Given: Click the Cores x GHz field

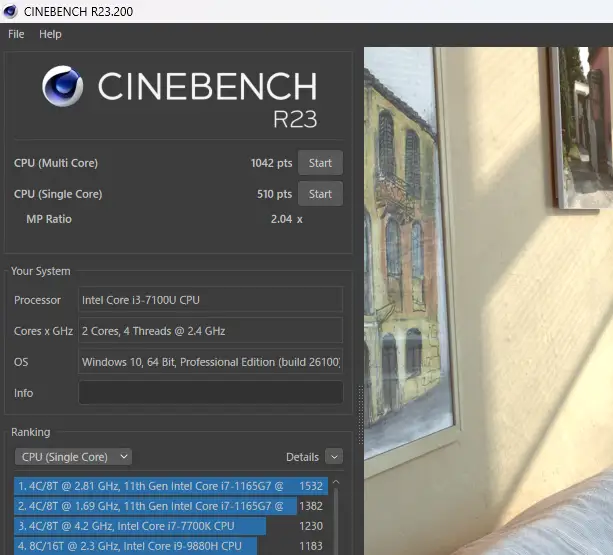Looking at the screenshot, I should (210, 331).
